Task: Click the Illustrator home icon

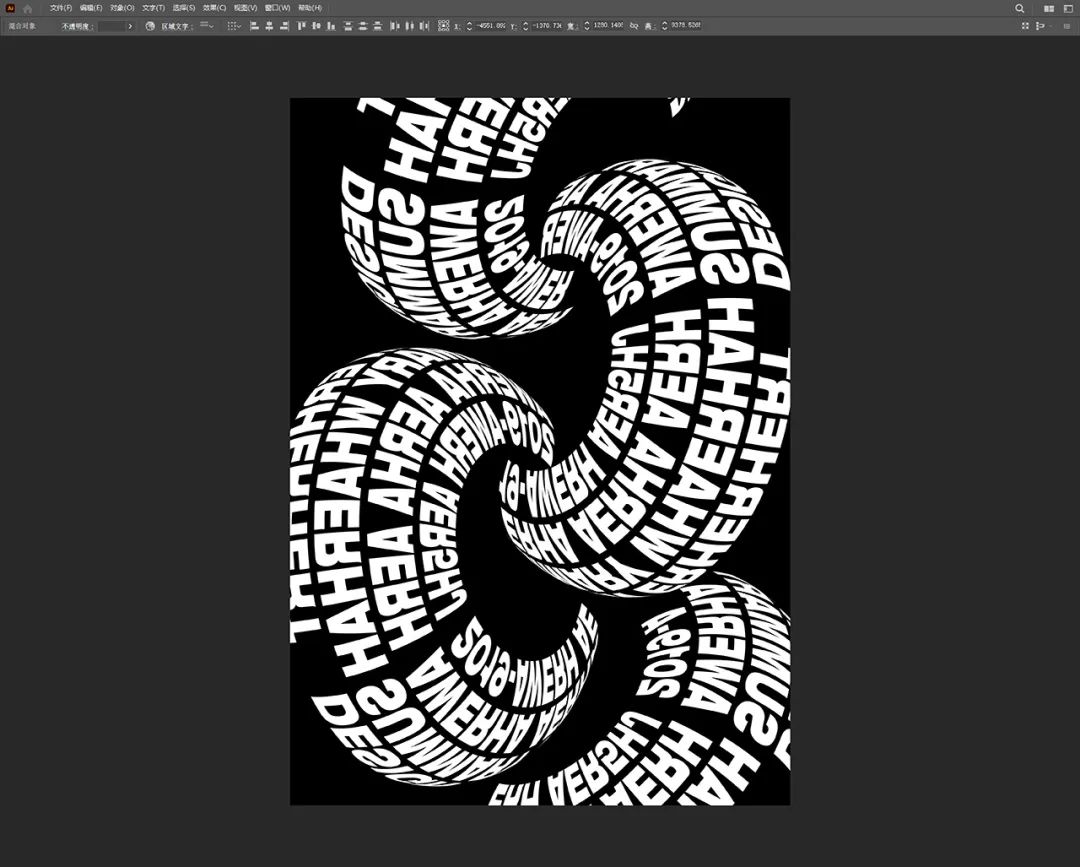Action: (27, 8)
